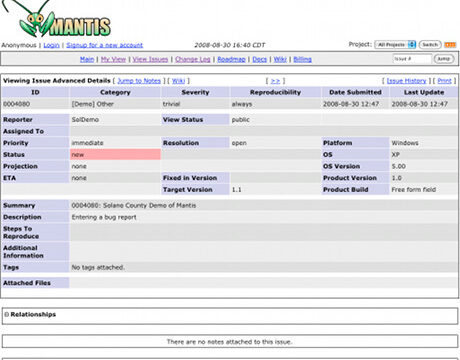Image resolution: width=460 pixels, height=360 pixels.
Task: Go to next issue with >> link
Action: pyautogui.click(x=275, y=81)
